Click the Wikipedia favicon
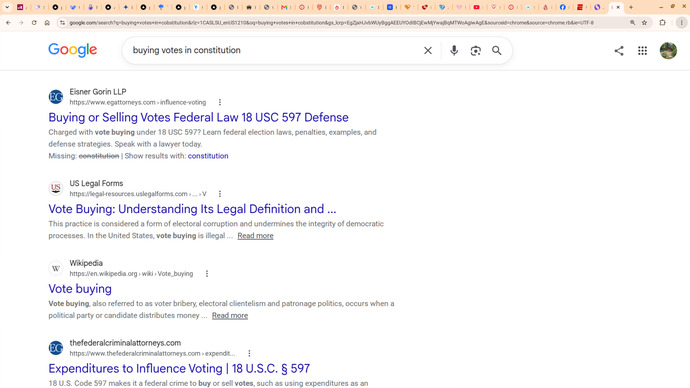 pyautogui.click(x=56, y=268)
